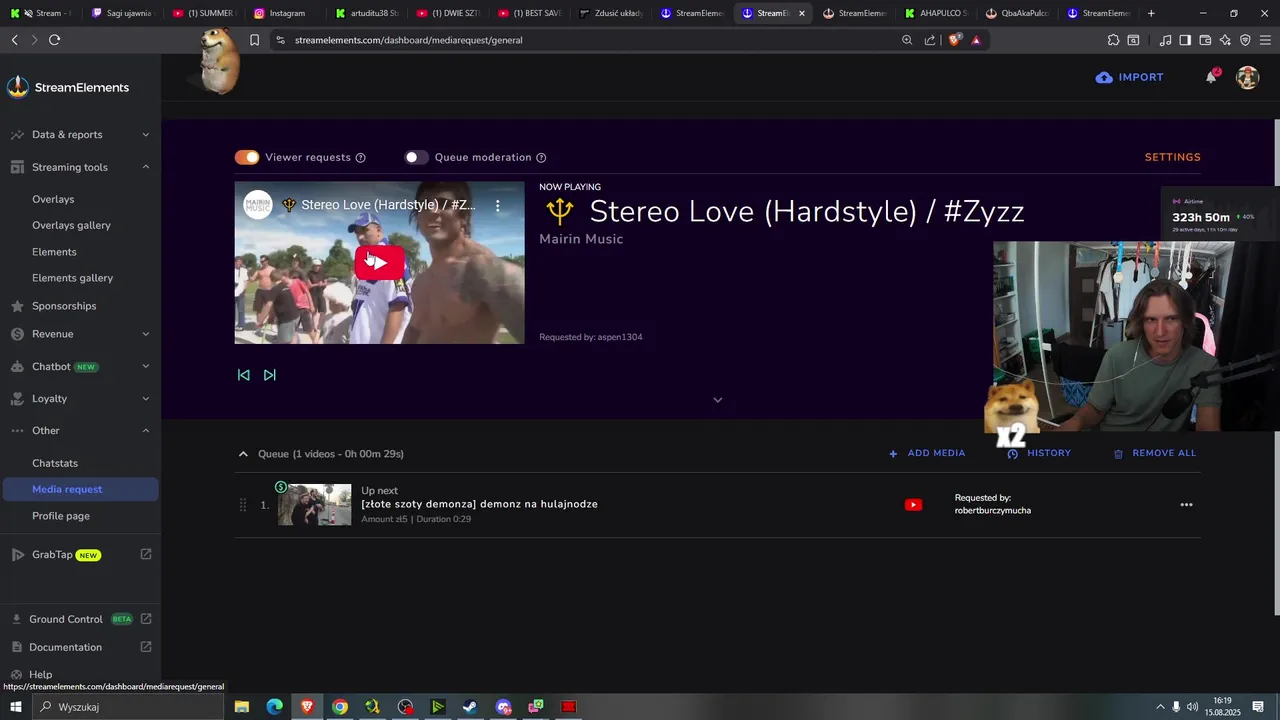Open GrabTap external link
Viewport: 1280px width, 720px height.
pyautogui.click(x=80, y=555)
